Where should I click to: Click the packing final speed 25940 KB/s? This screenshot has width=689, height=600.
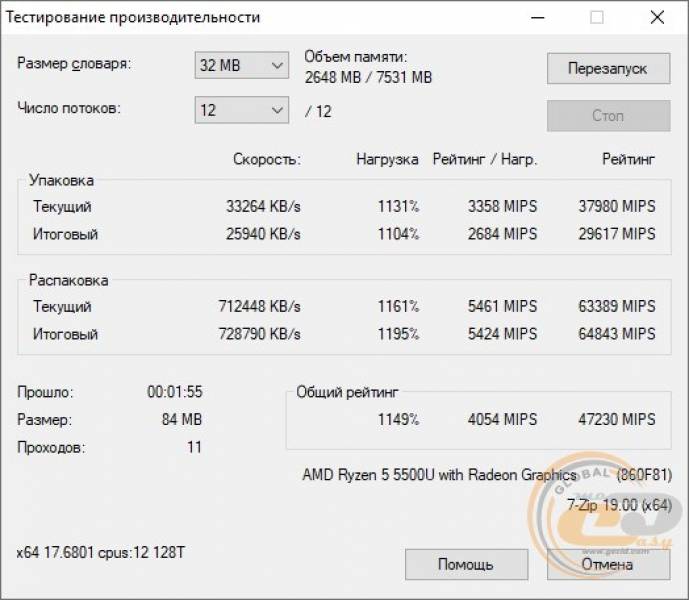(263, 234)
